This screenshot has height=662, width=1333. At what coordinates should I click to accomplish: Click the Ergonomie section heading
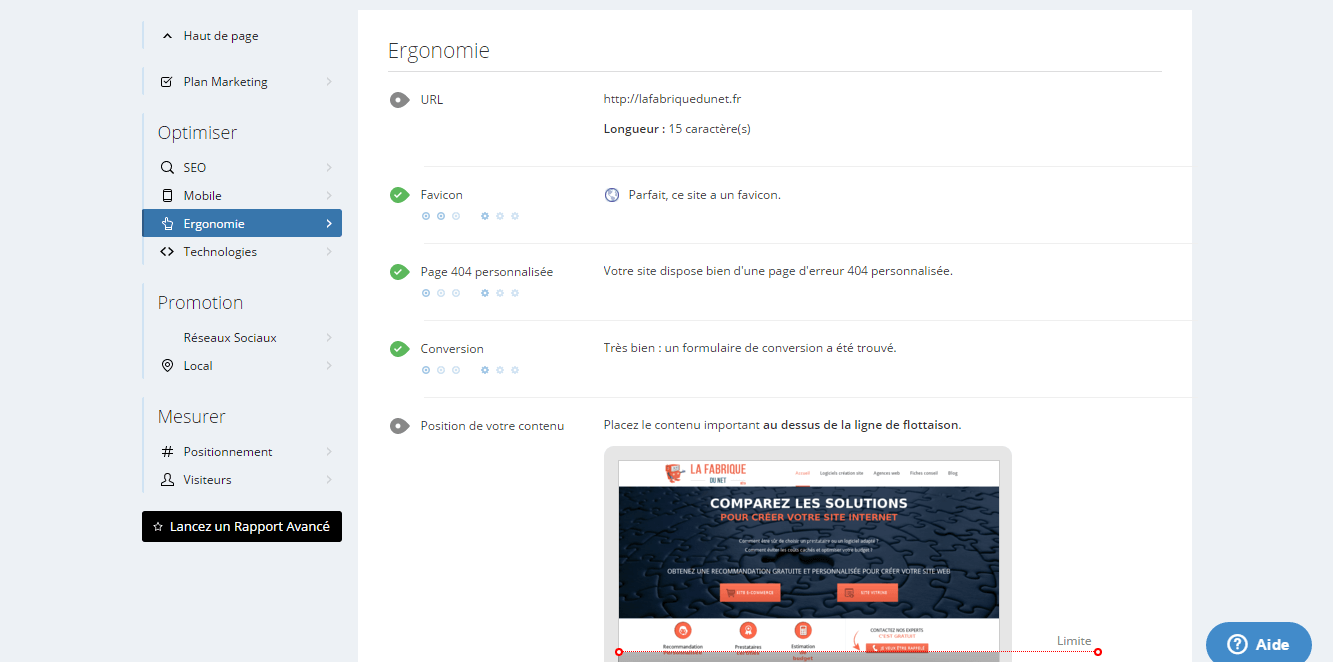click(x=439, y=50)
